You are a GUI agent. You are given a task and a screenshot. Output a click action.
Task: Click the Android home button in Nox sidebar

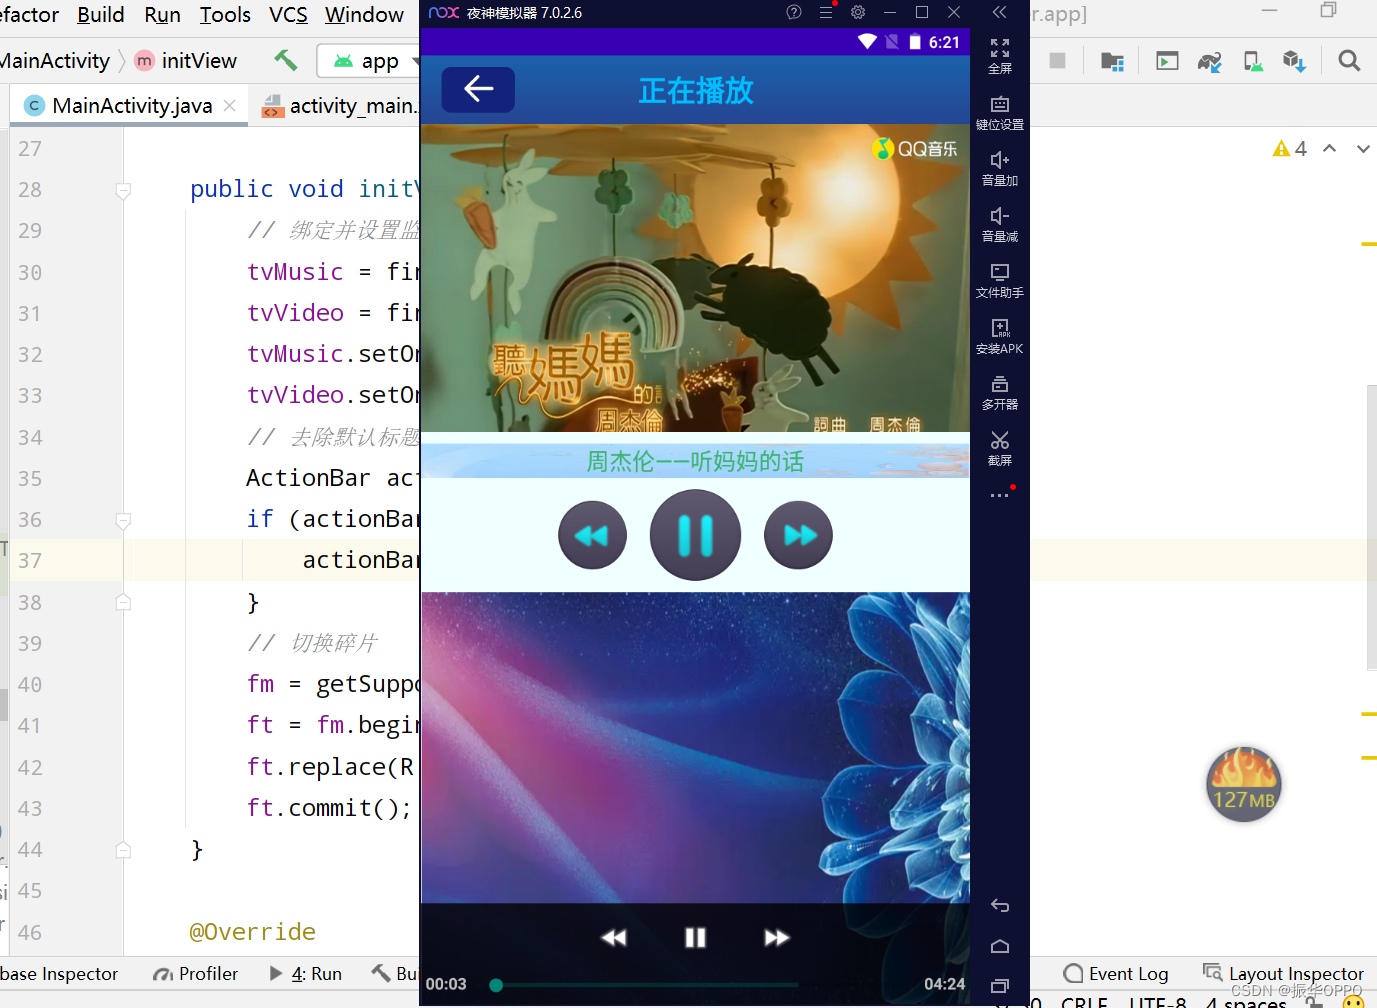point(1000,946)
